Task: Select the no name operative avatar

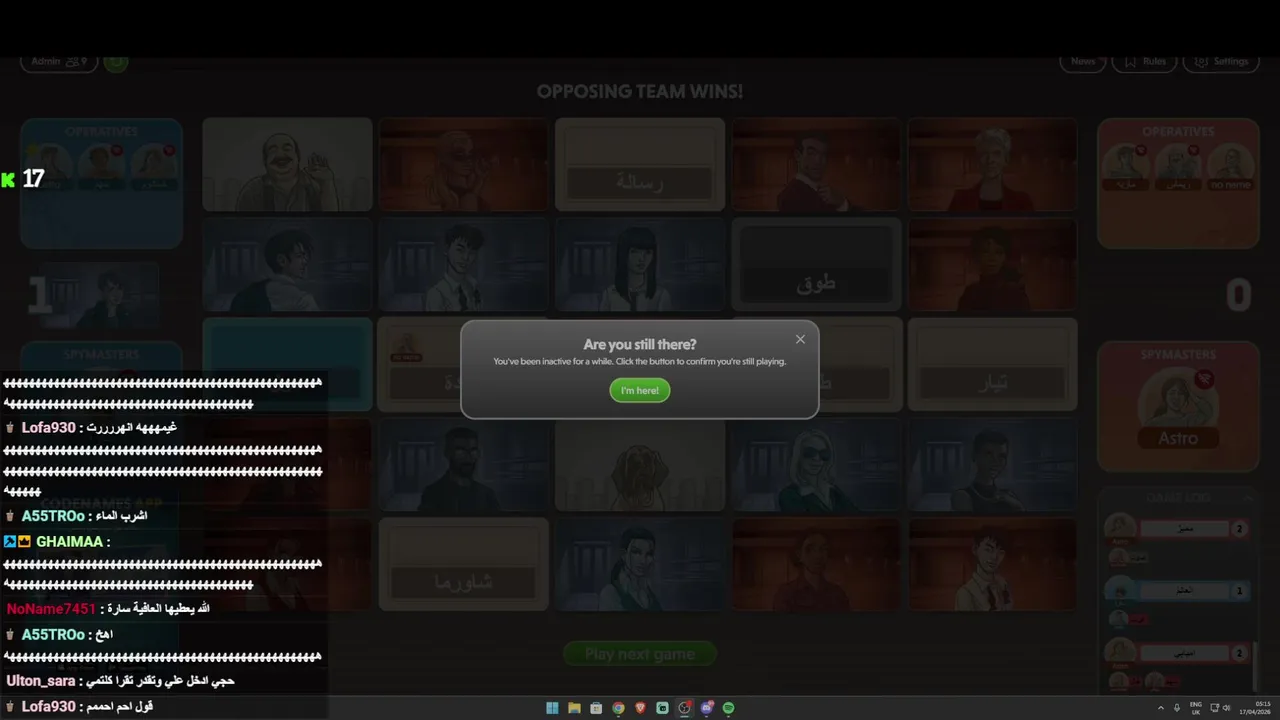Action: (x=1230, y=167)
